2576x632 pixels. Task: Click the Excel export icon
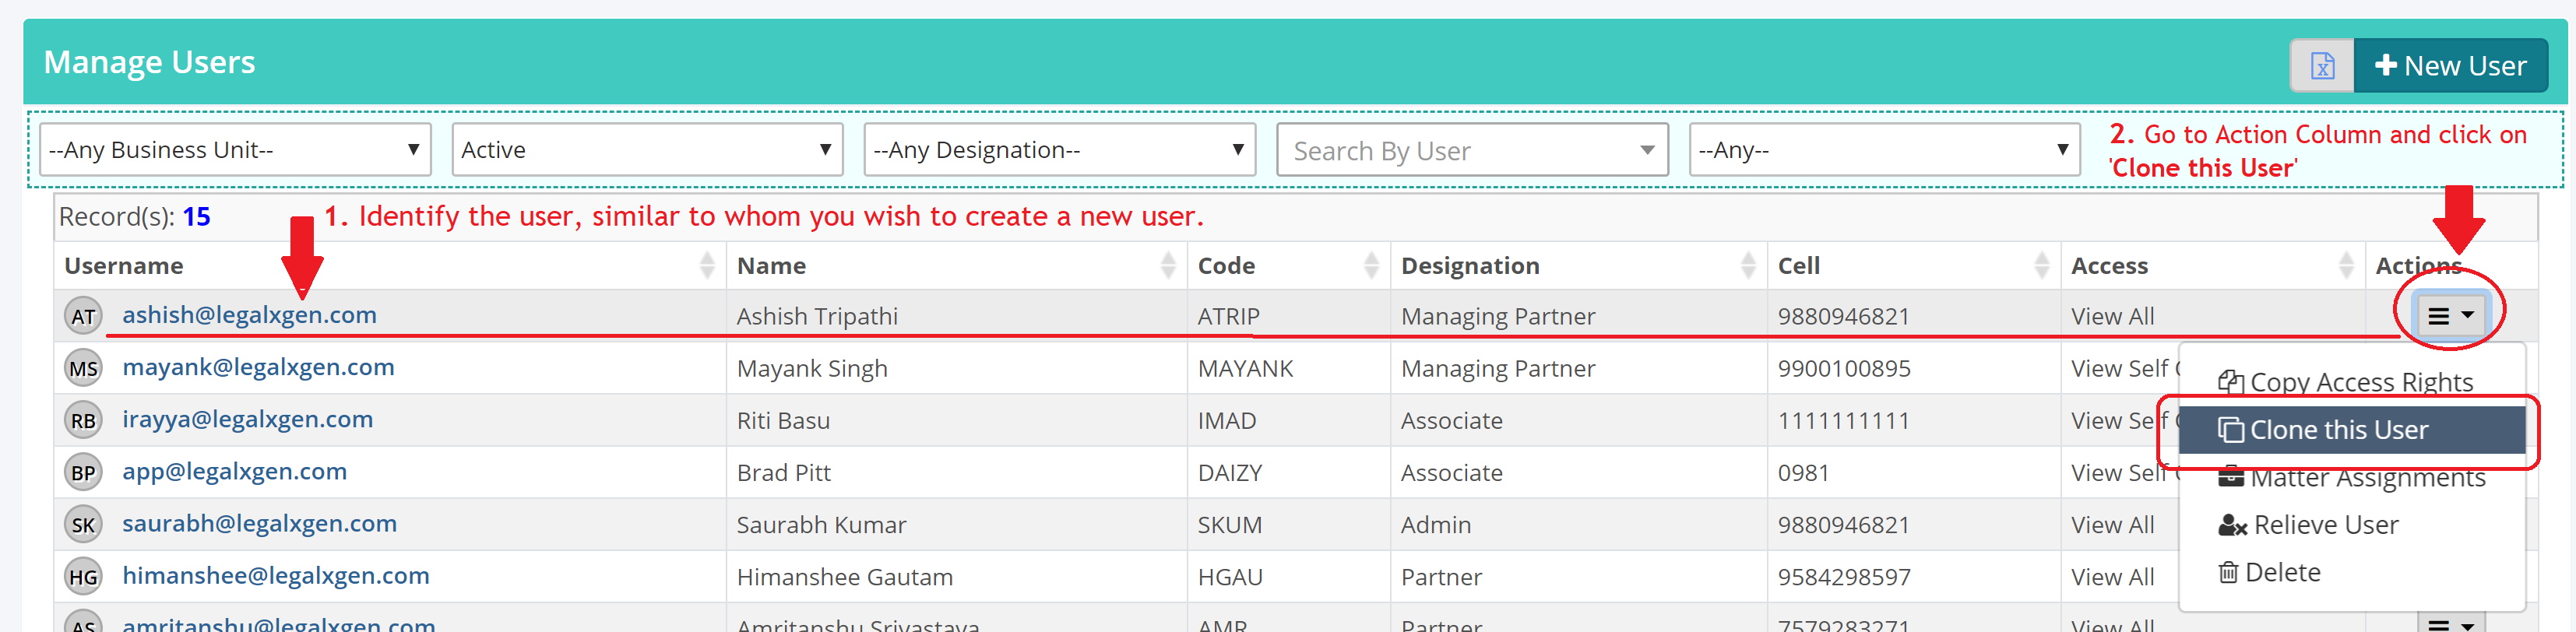click(2321, 66)
